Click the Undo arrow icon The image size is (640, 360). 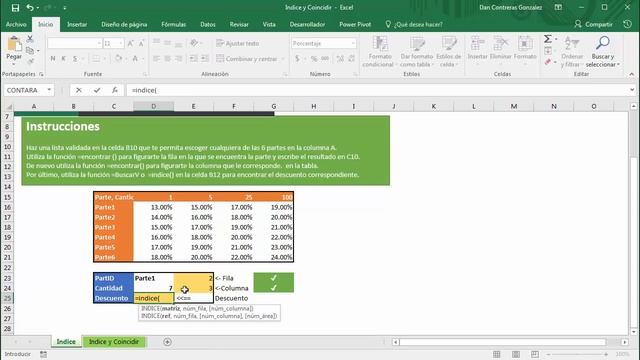point(30,8)
